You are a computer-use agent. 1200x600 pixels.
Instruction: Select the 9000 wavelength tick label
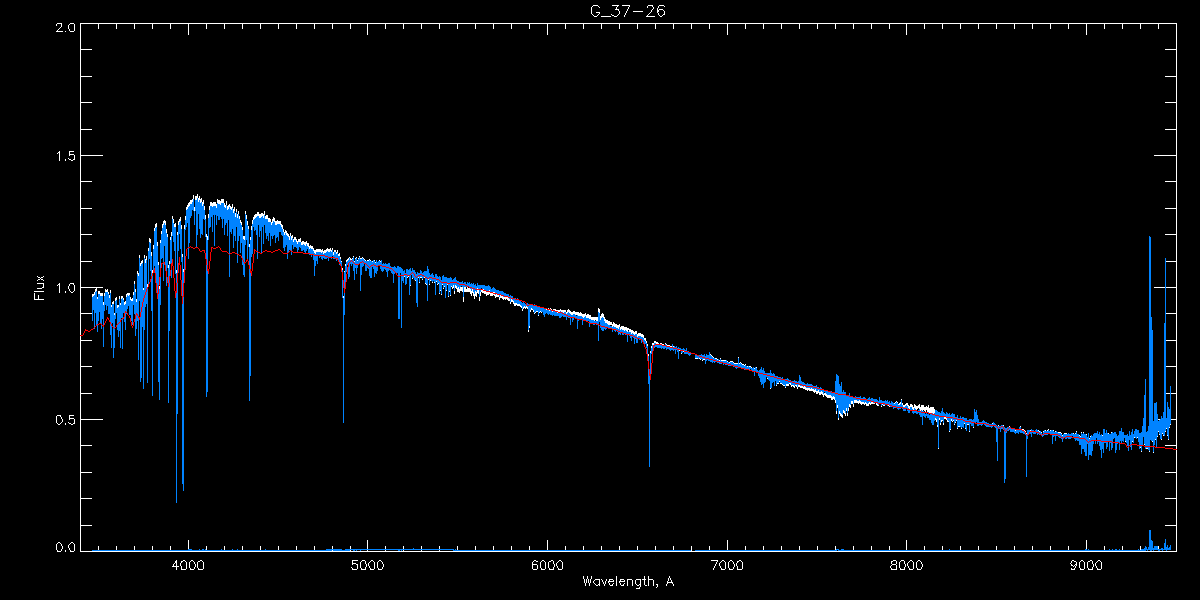click(x=1086, y=565)
